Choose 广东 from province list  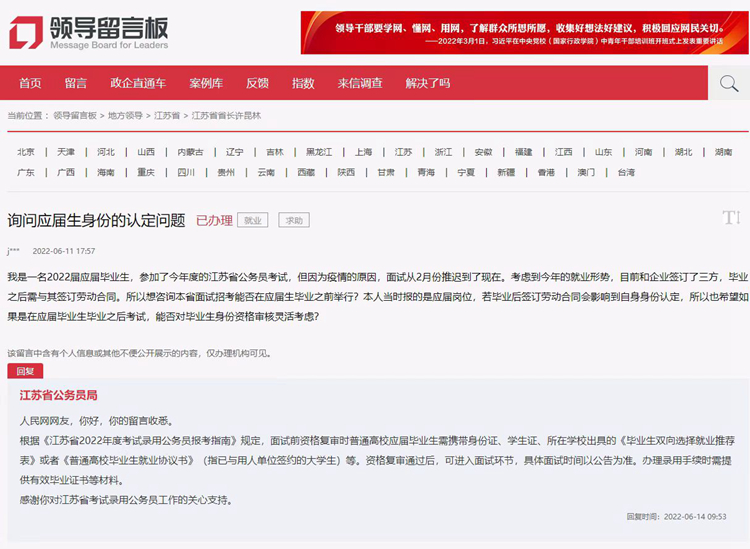click(x=26, y=172)
